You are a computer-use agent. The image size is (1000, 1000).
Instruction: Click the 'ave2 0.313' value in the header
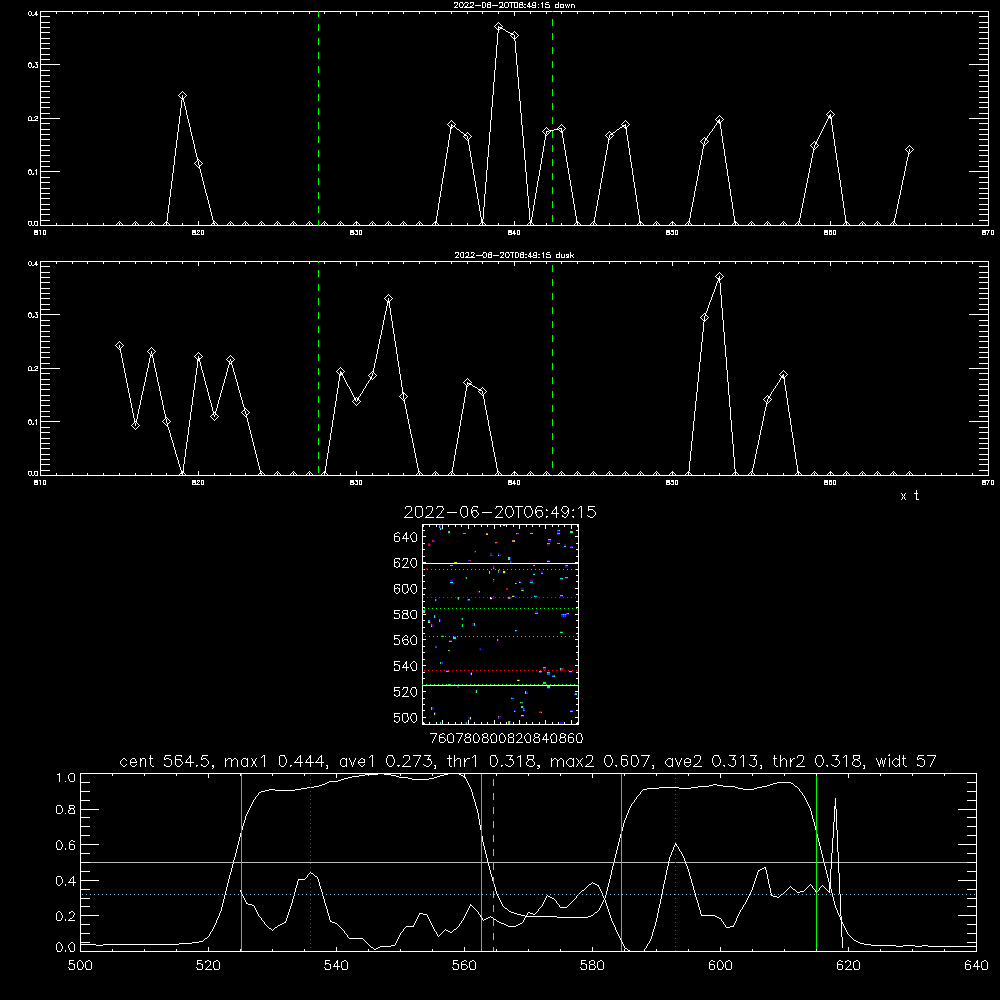(x=712, y=761)
